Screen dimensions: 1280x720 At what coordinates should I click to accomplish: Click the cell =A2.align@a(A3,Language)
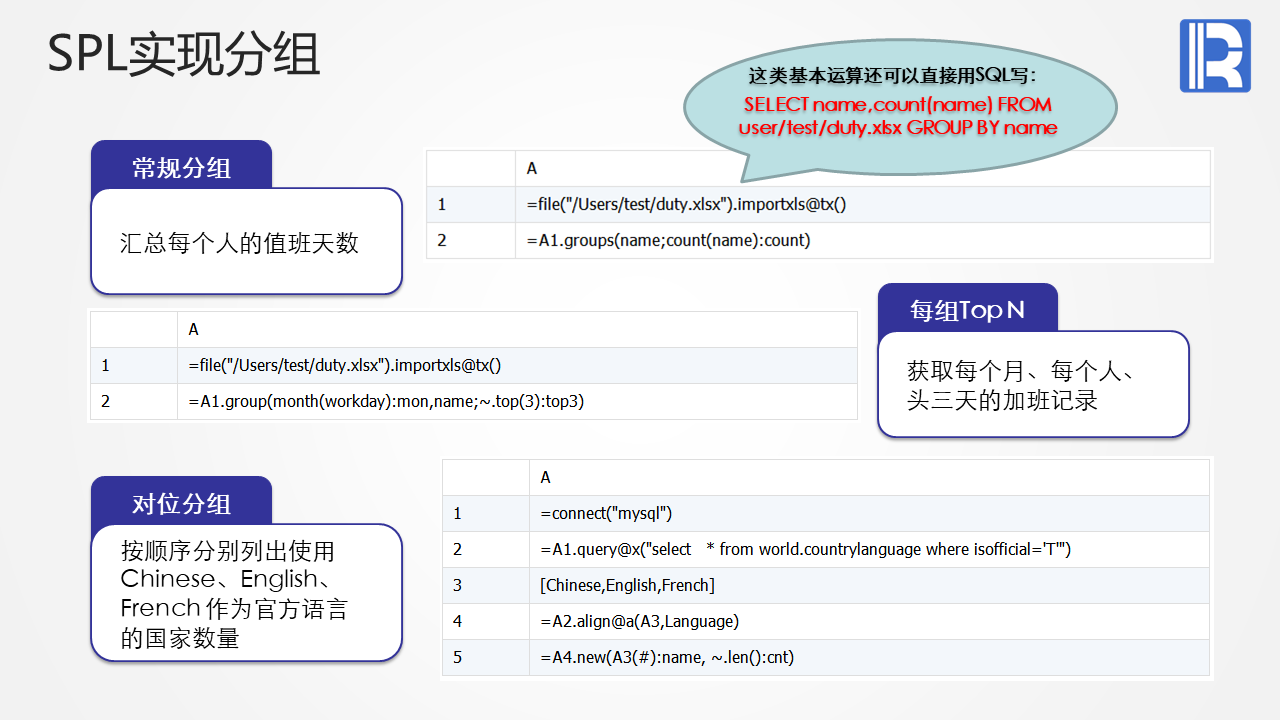869,621
